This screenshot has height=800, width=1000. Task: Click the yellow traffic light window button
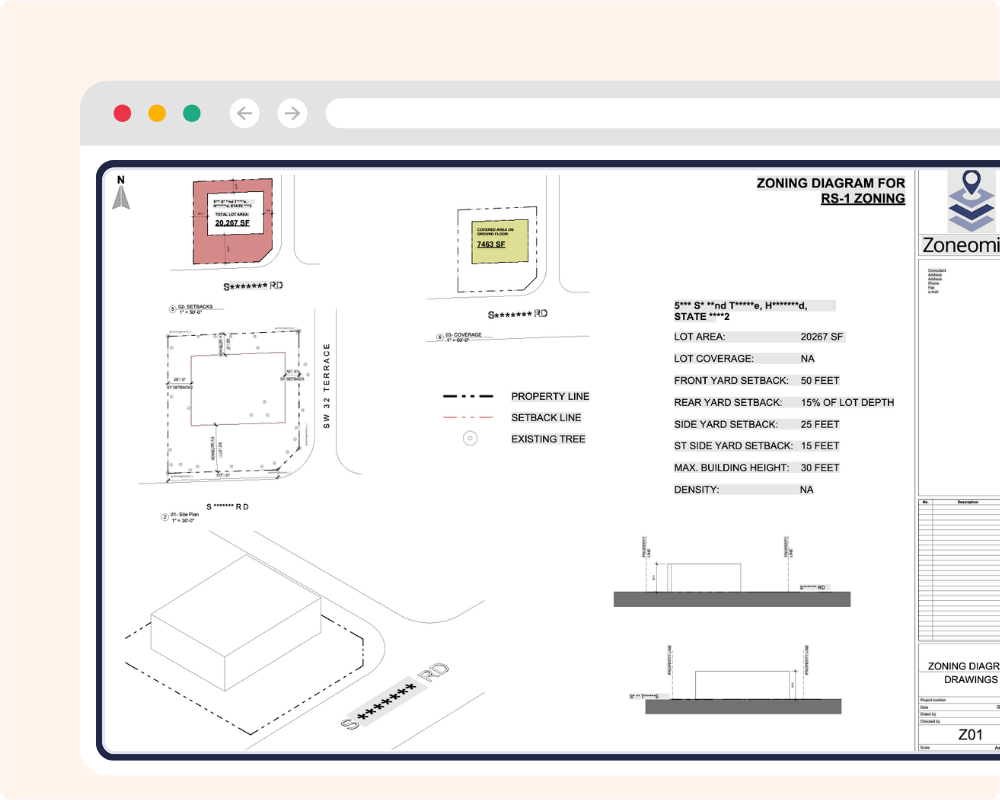[x=157, y=113]
